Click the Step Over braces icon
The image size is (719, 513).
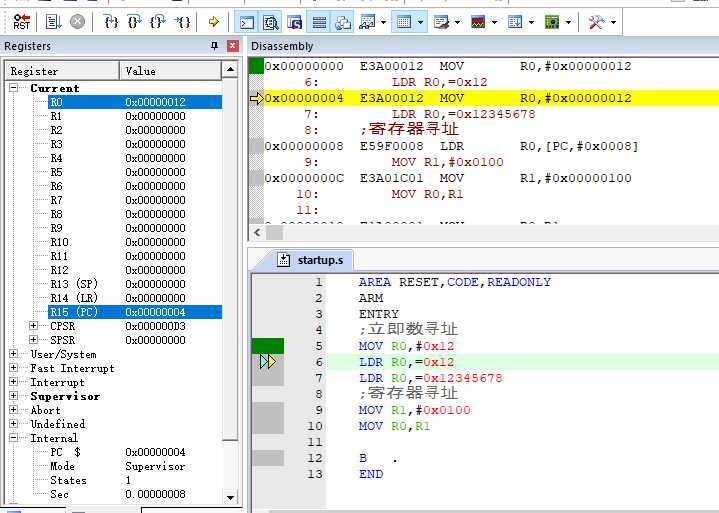[x=136, y=21]
